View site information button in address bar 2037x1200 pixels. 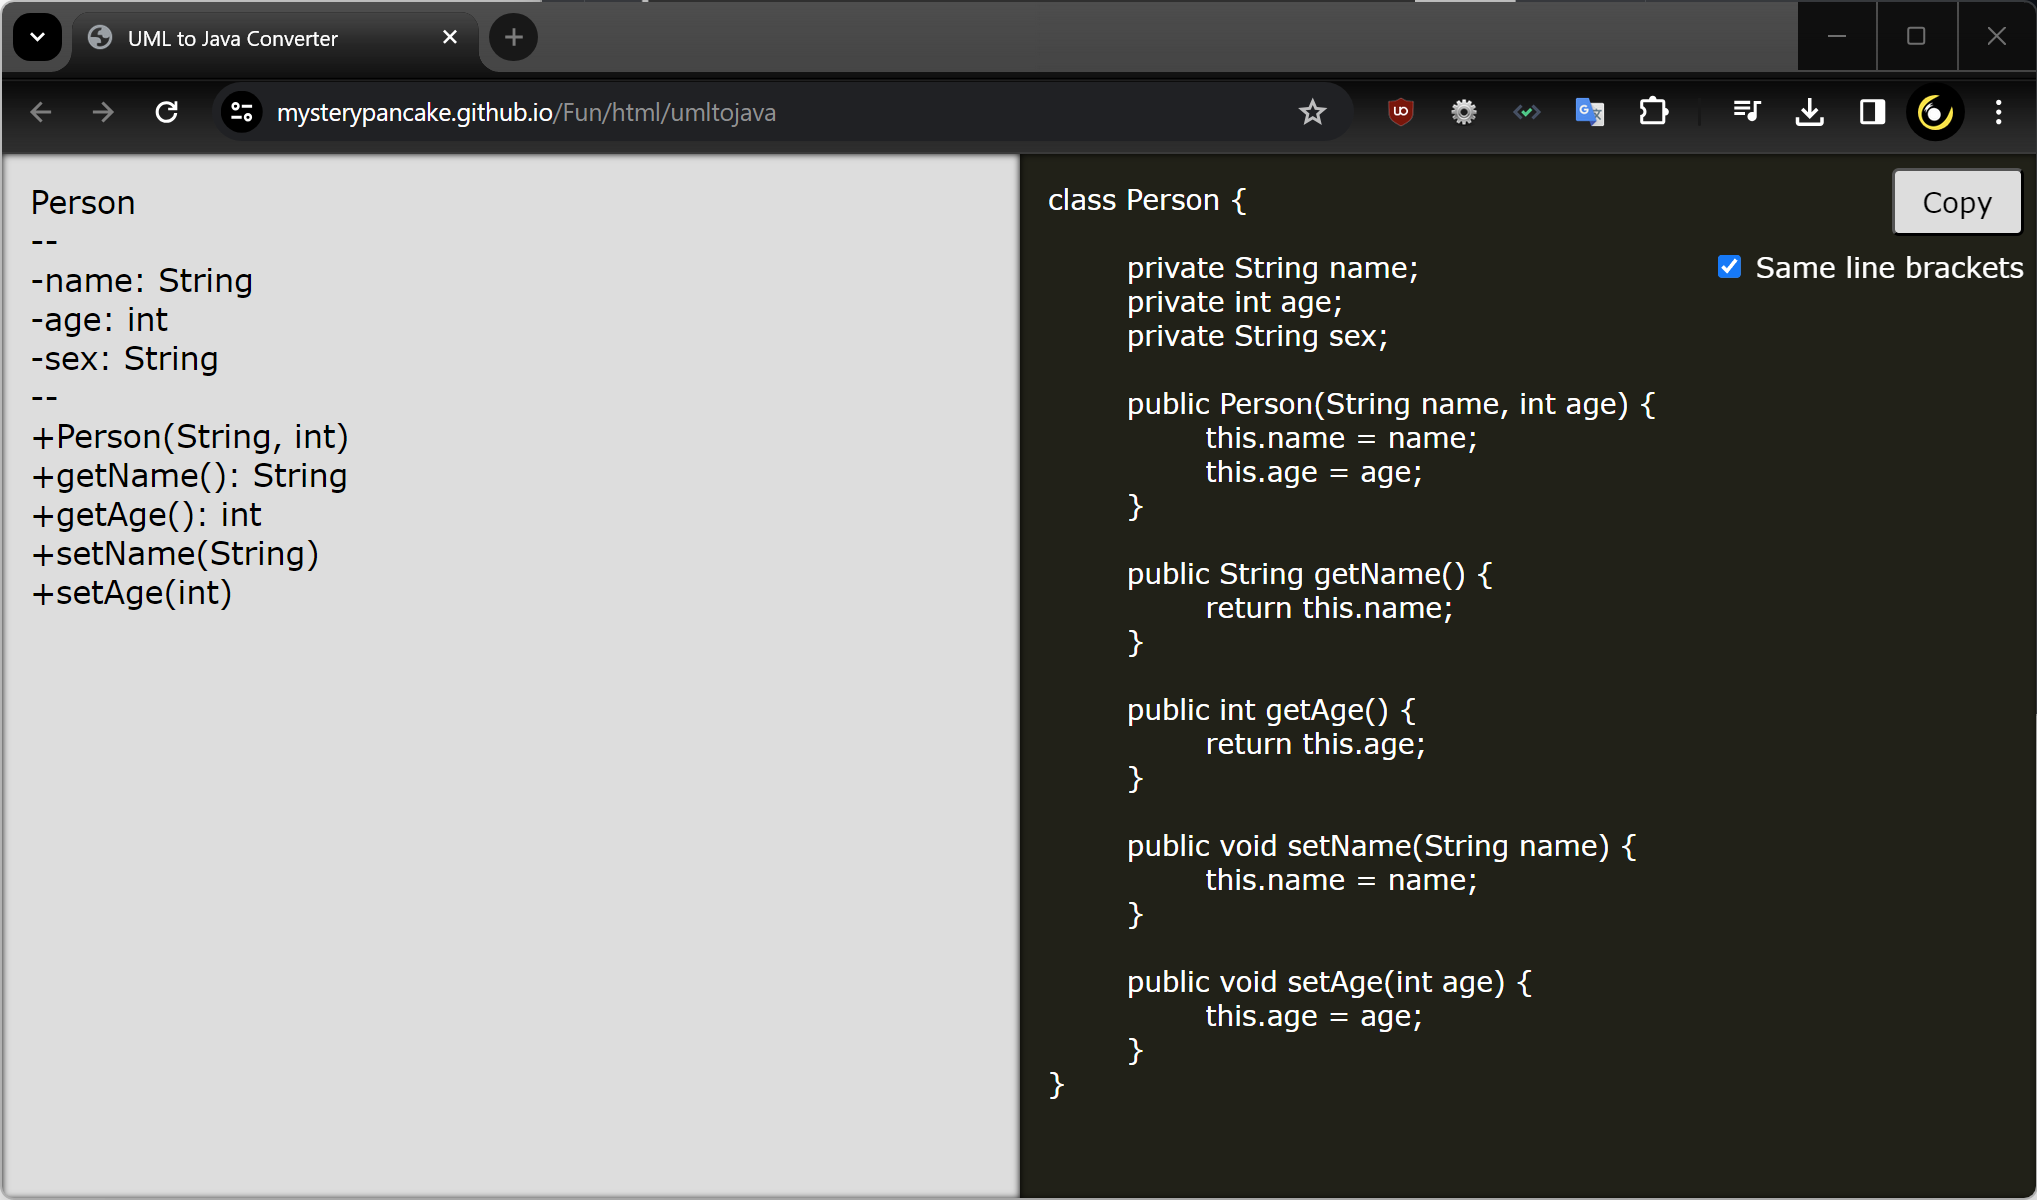tap(241, 112)
